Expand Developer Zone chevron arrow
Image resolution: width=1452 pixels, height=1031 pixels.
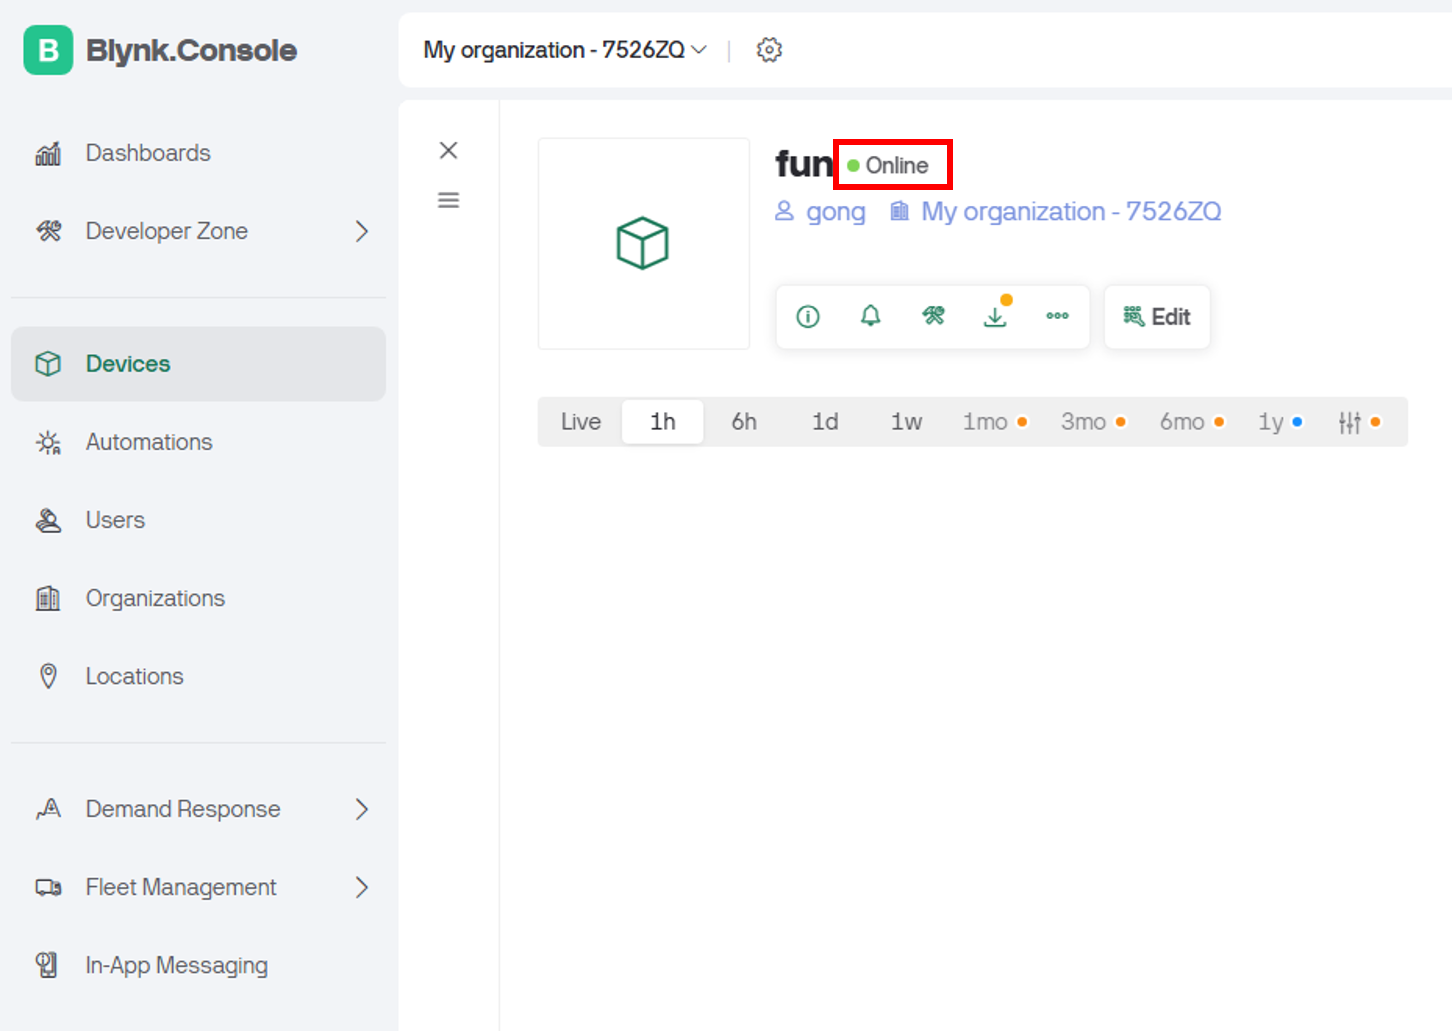[362, 231]
